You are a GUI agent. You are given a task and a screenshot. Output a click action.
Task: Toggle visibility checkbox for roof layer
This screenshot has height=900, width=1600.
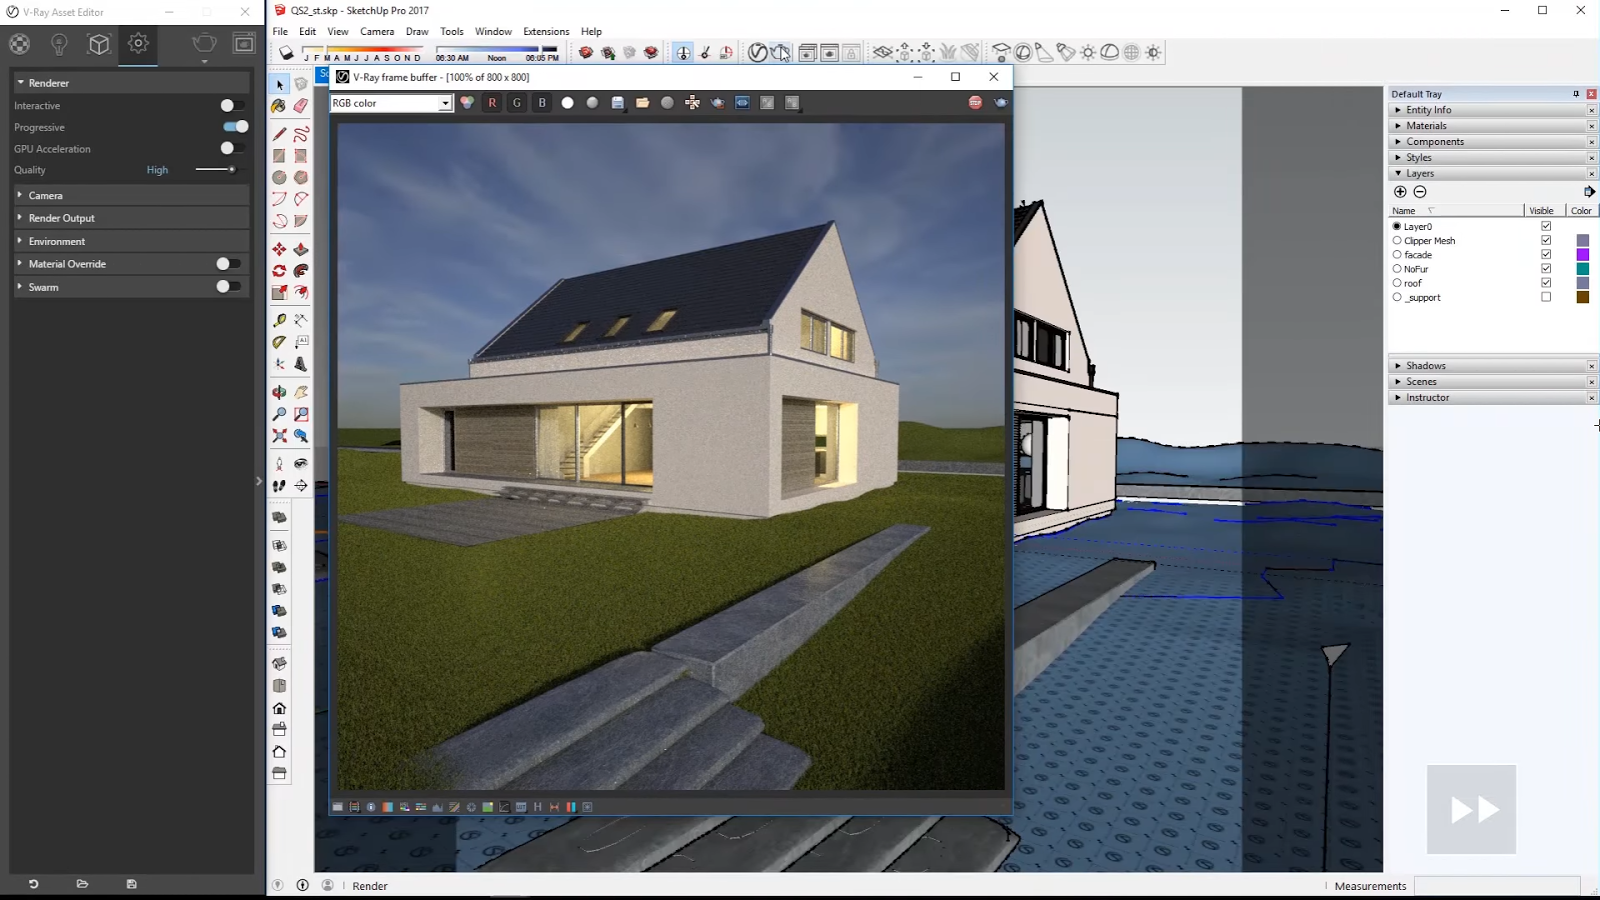1546,283
